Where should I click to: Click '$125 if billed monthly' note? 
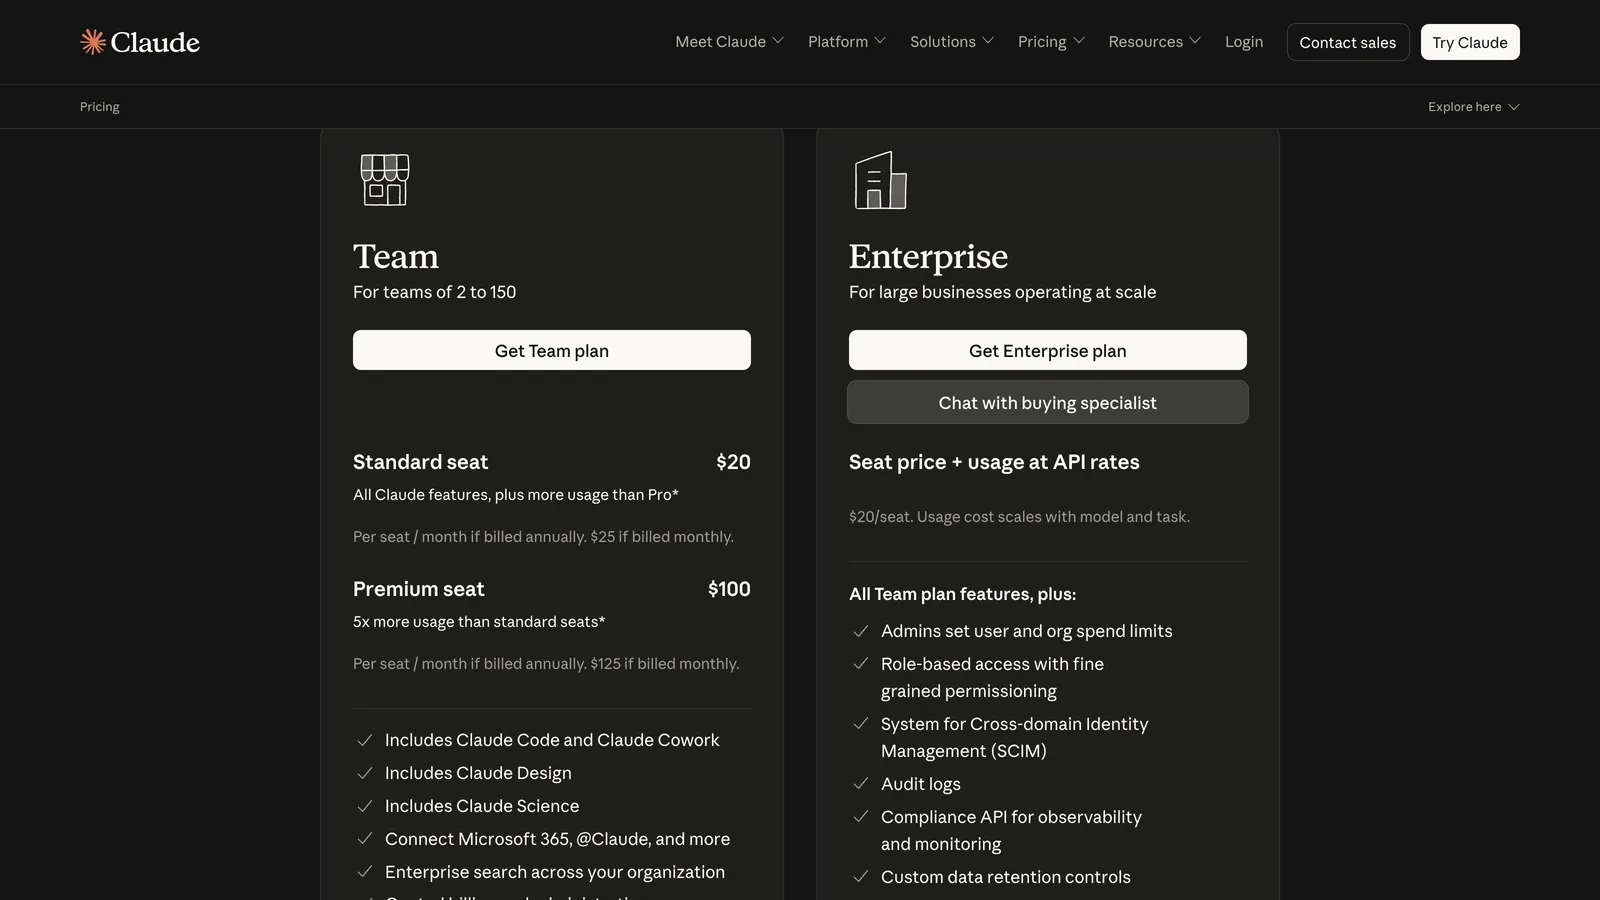click(665, 664)
